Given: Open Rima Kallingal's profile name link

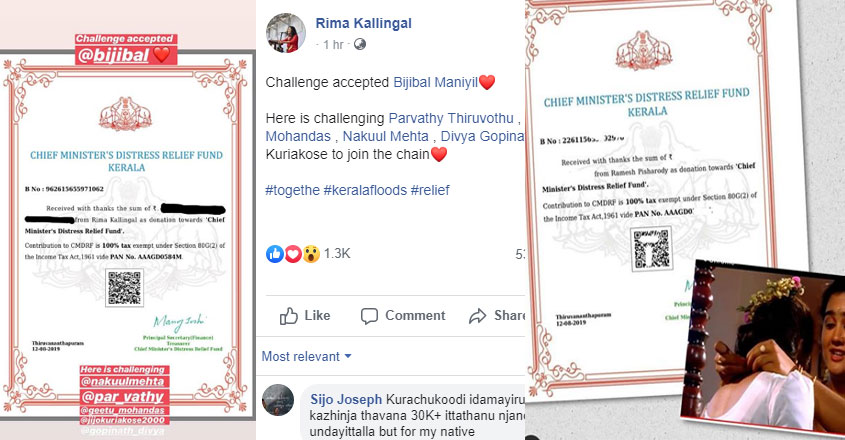Looking at the screenshot, I should tap(363, 23).
